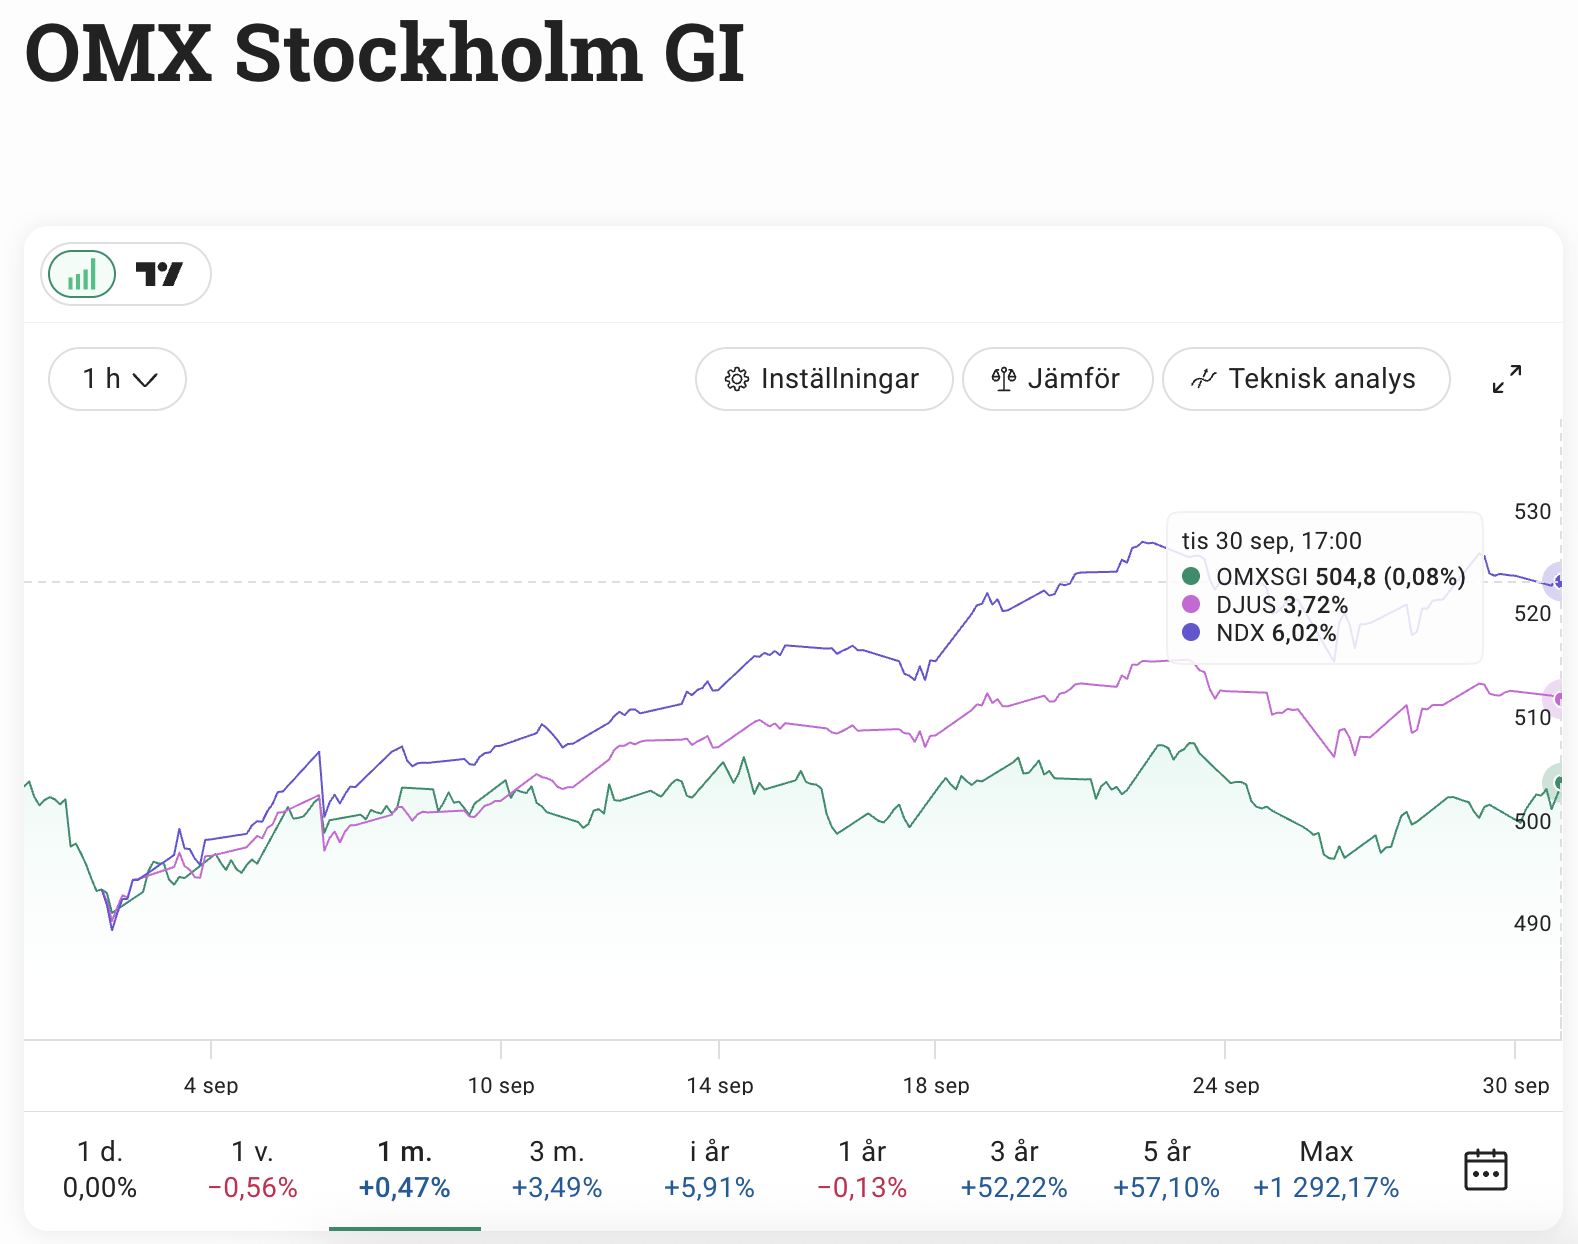The width and height of the screenshot is (1578, 1244).
Task: Open the 1 h interval dropdown
Action: point(118,379)
